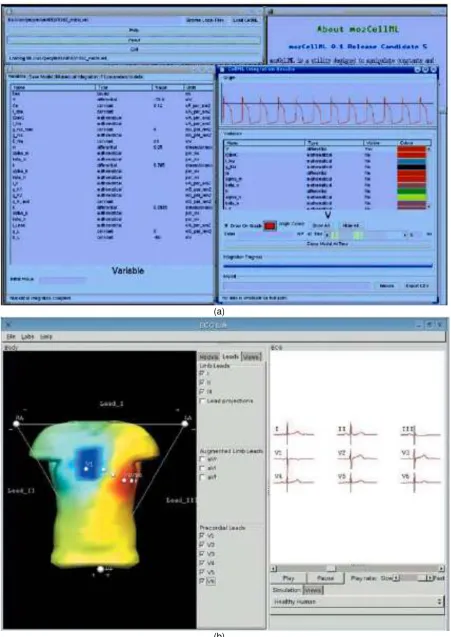Click the lead I ECG trace
The image size is (451, 637).
(293, 433)
